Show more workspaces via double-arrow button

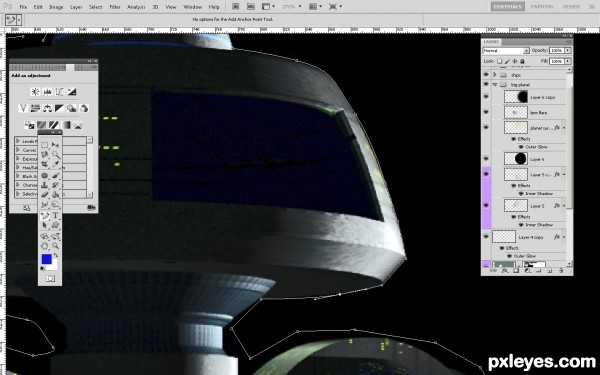[591, 7]
